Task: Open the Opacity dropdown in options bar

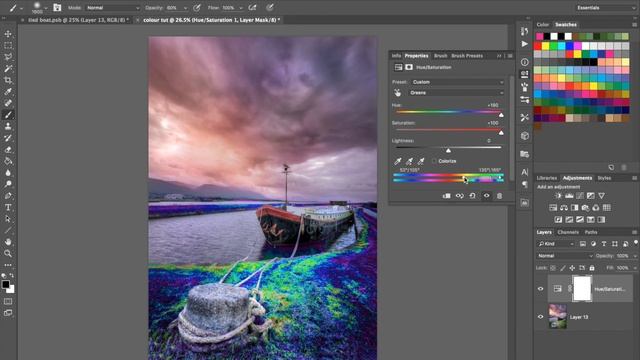Action: (x=185, y=8)
